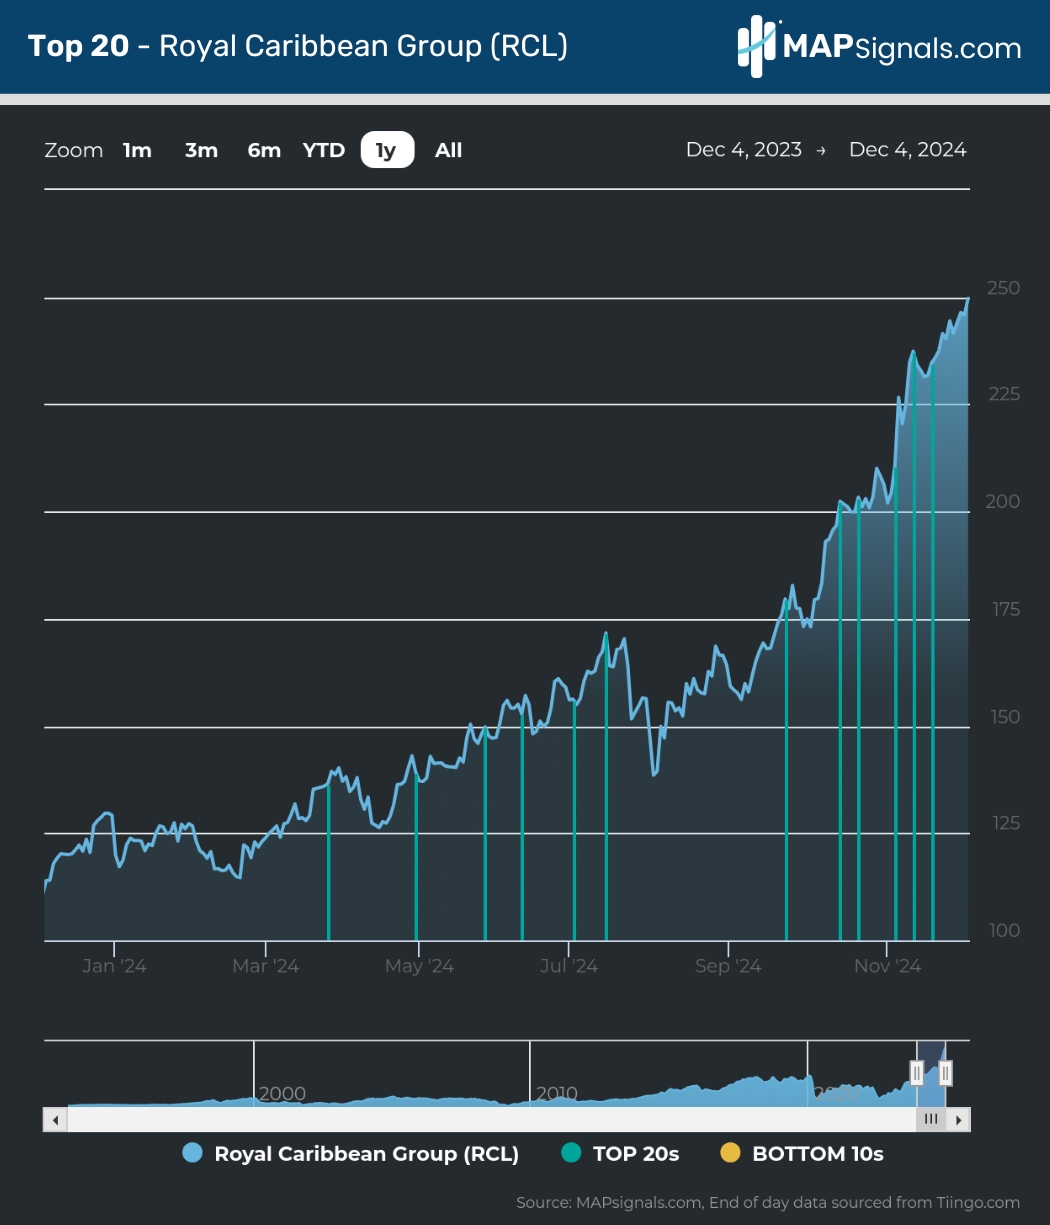The width and height of the screenshot is (1050, 1225).
Task: Set zoom range to 1m
Action: click(137, 150)
